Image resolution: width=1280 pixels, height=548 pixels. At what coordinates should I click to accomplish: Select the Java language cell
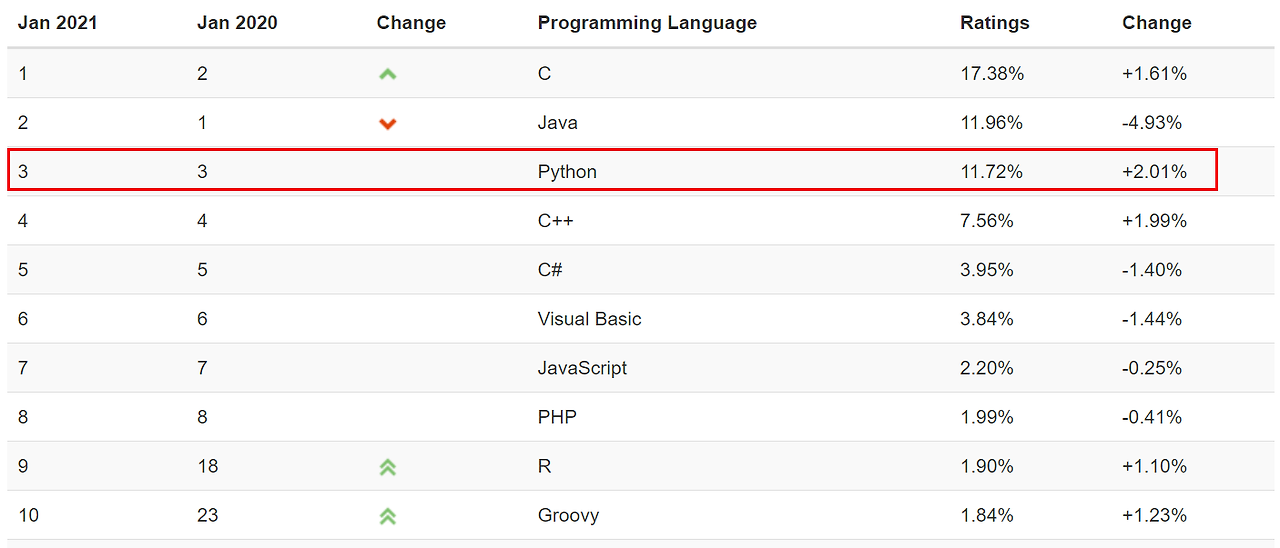[x=557, y=123]
